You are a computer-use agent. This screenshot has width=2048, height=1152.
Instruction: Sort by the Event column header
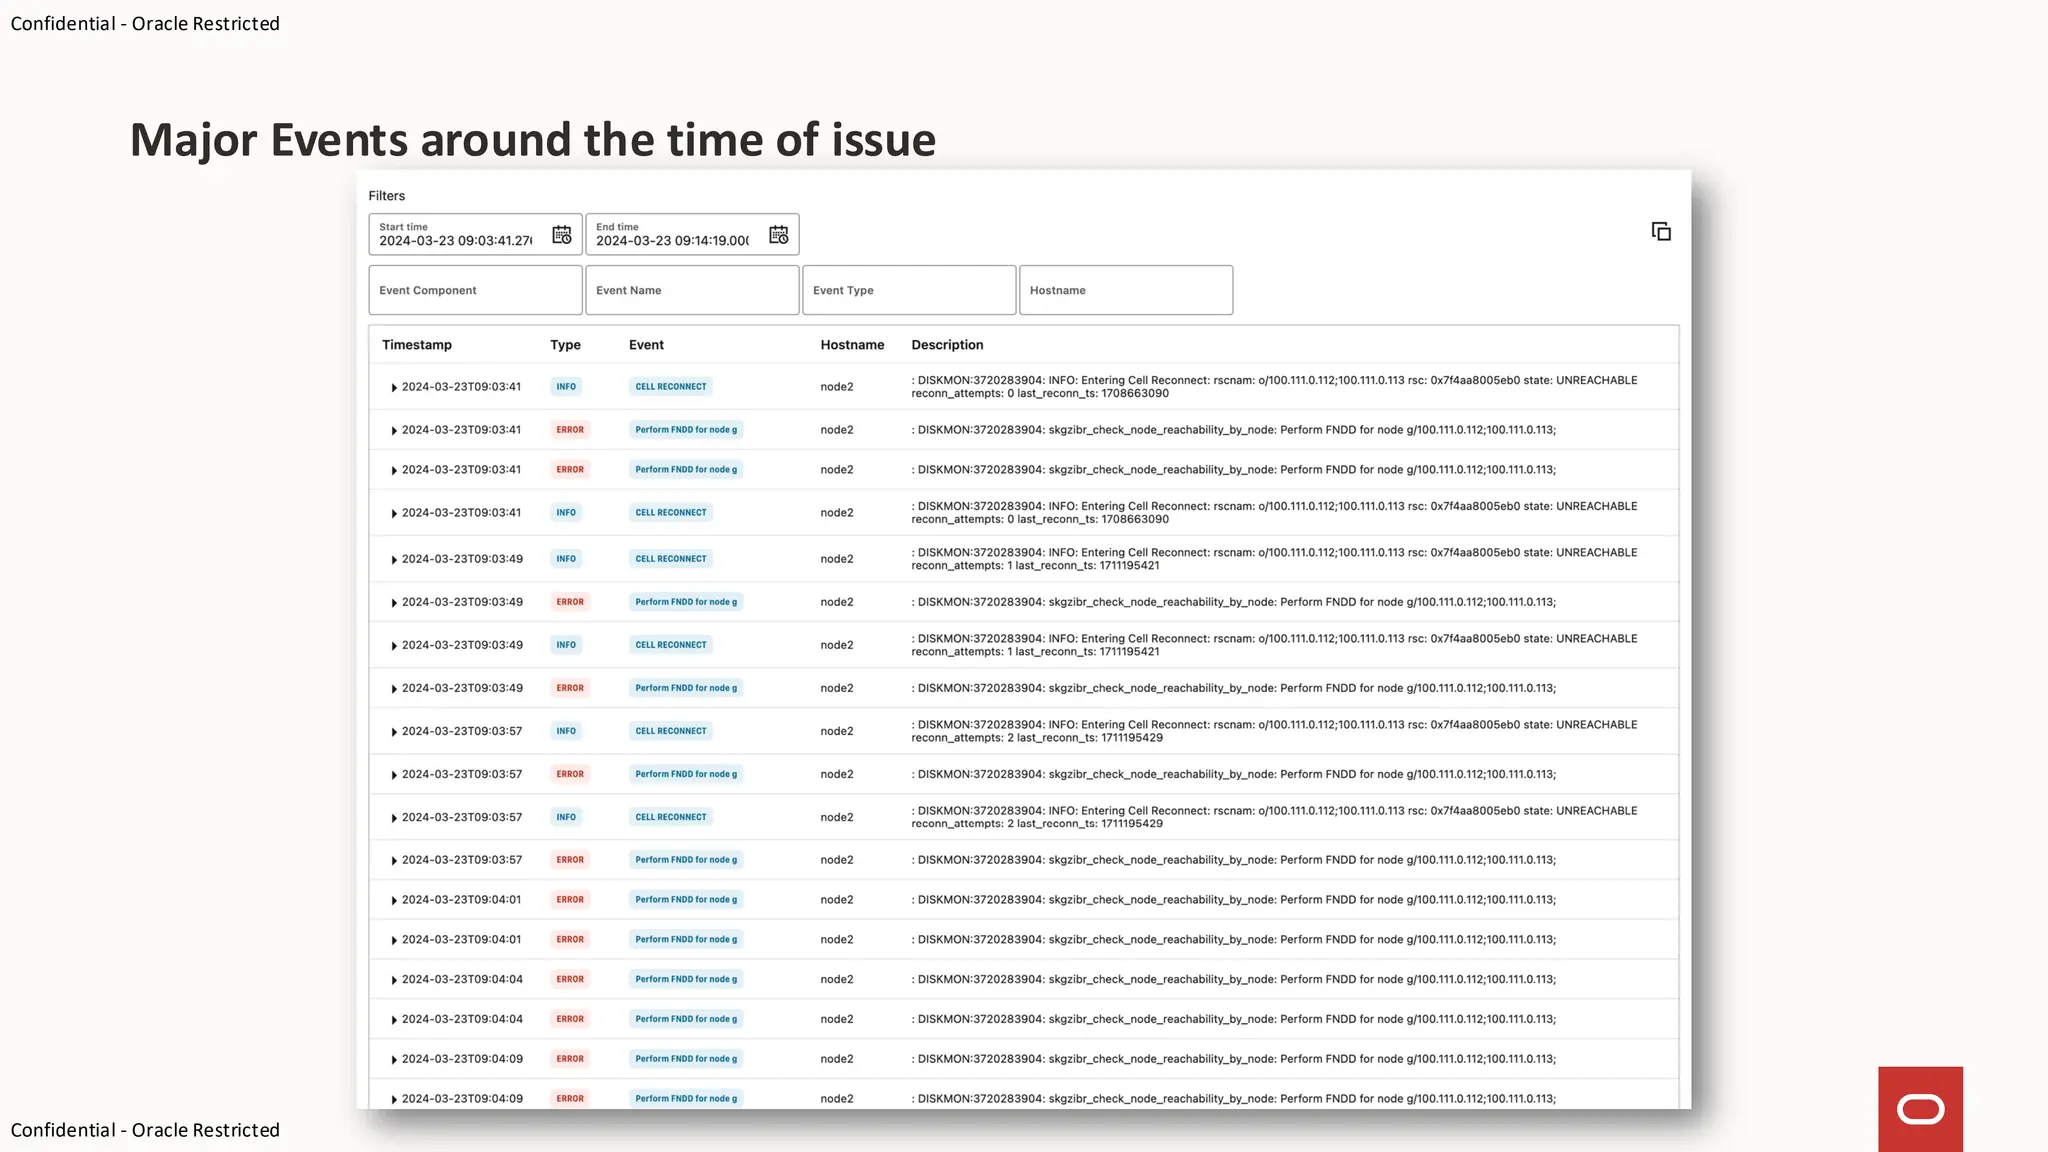click(646, 345)
